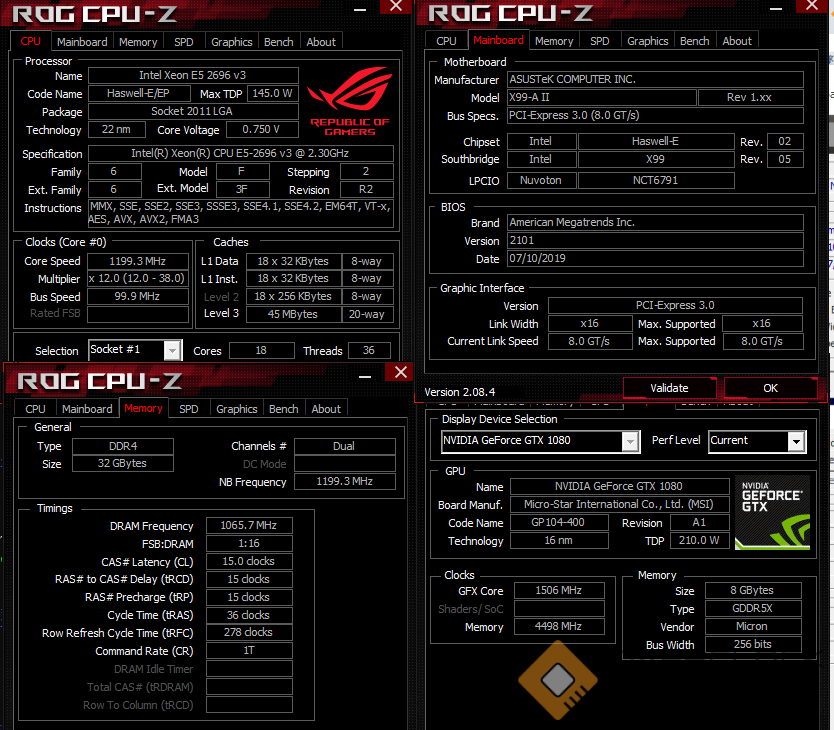Open Memory tab in top-left CPU-Z window
Screen dimensions: 834x730
tap(138, 42)
